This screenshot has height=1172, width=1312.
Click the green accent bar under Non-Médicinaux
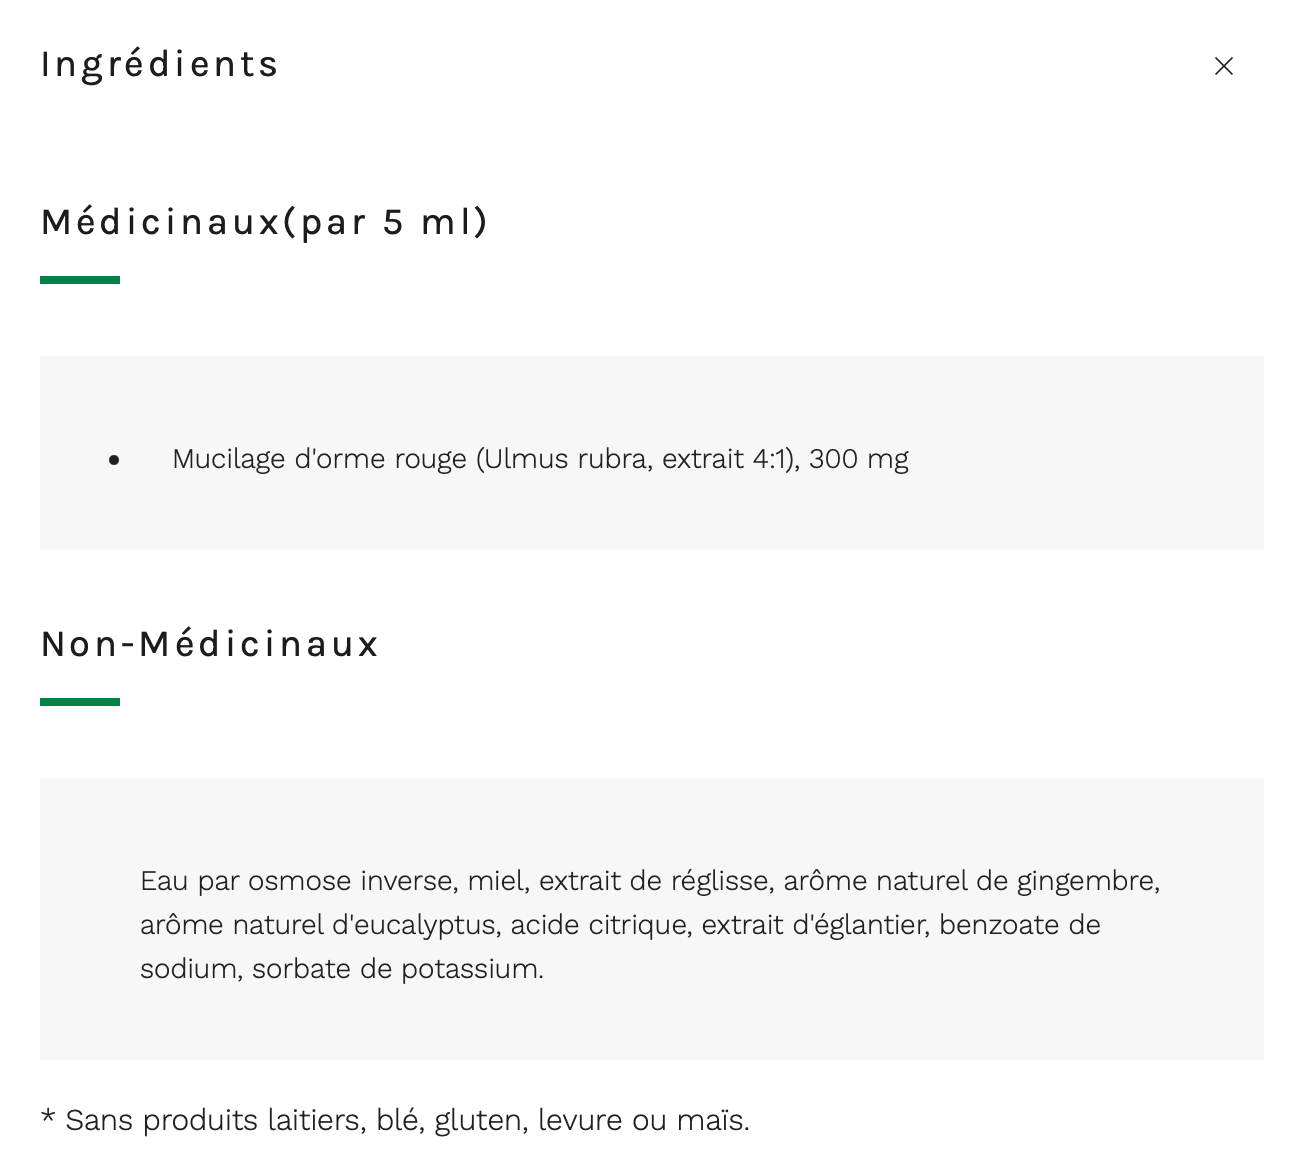(78, 703)
